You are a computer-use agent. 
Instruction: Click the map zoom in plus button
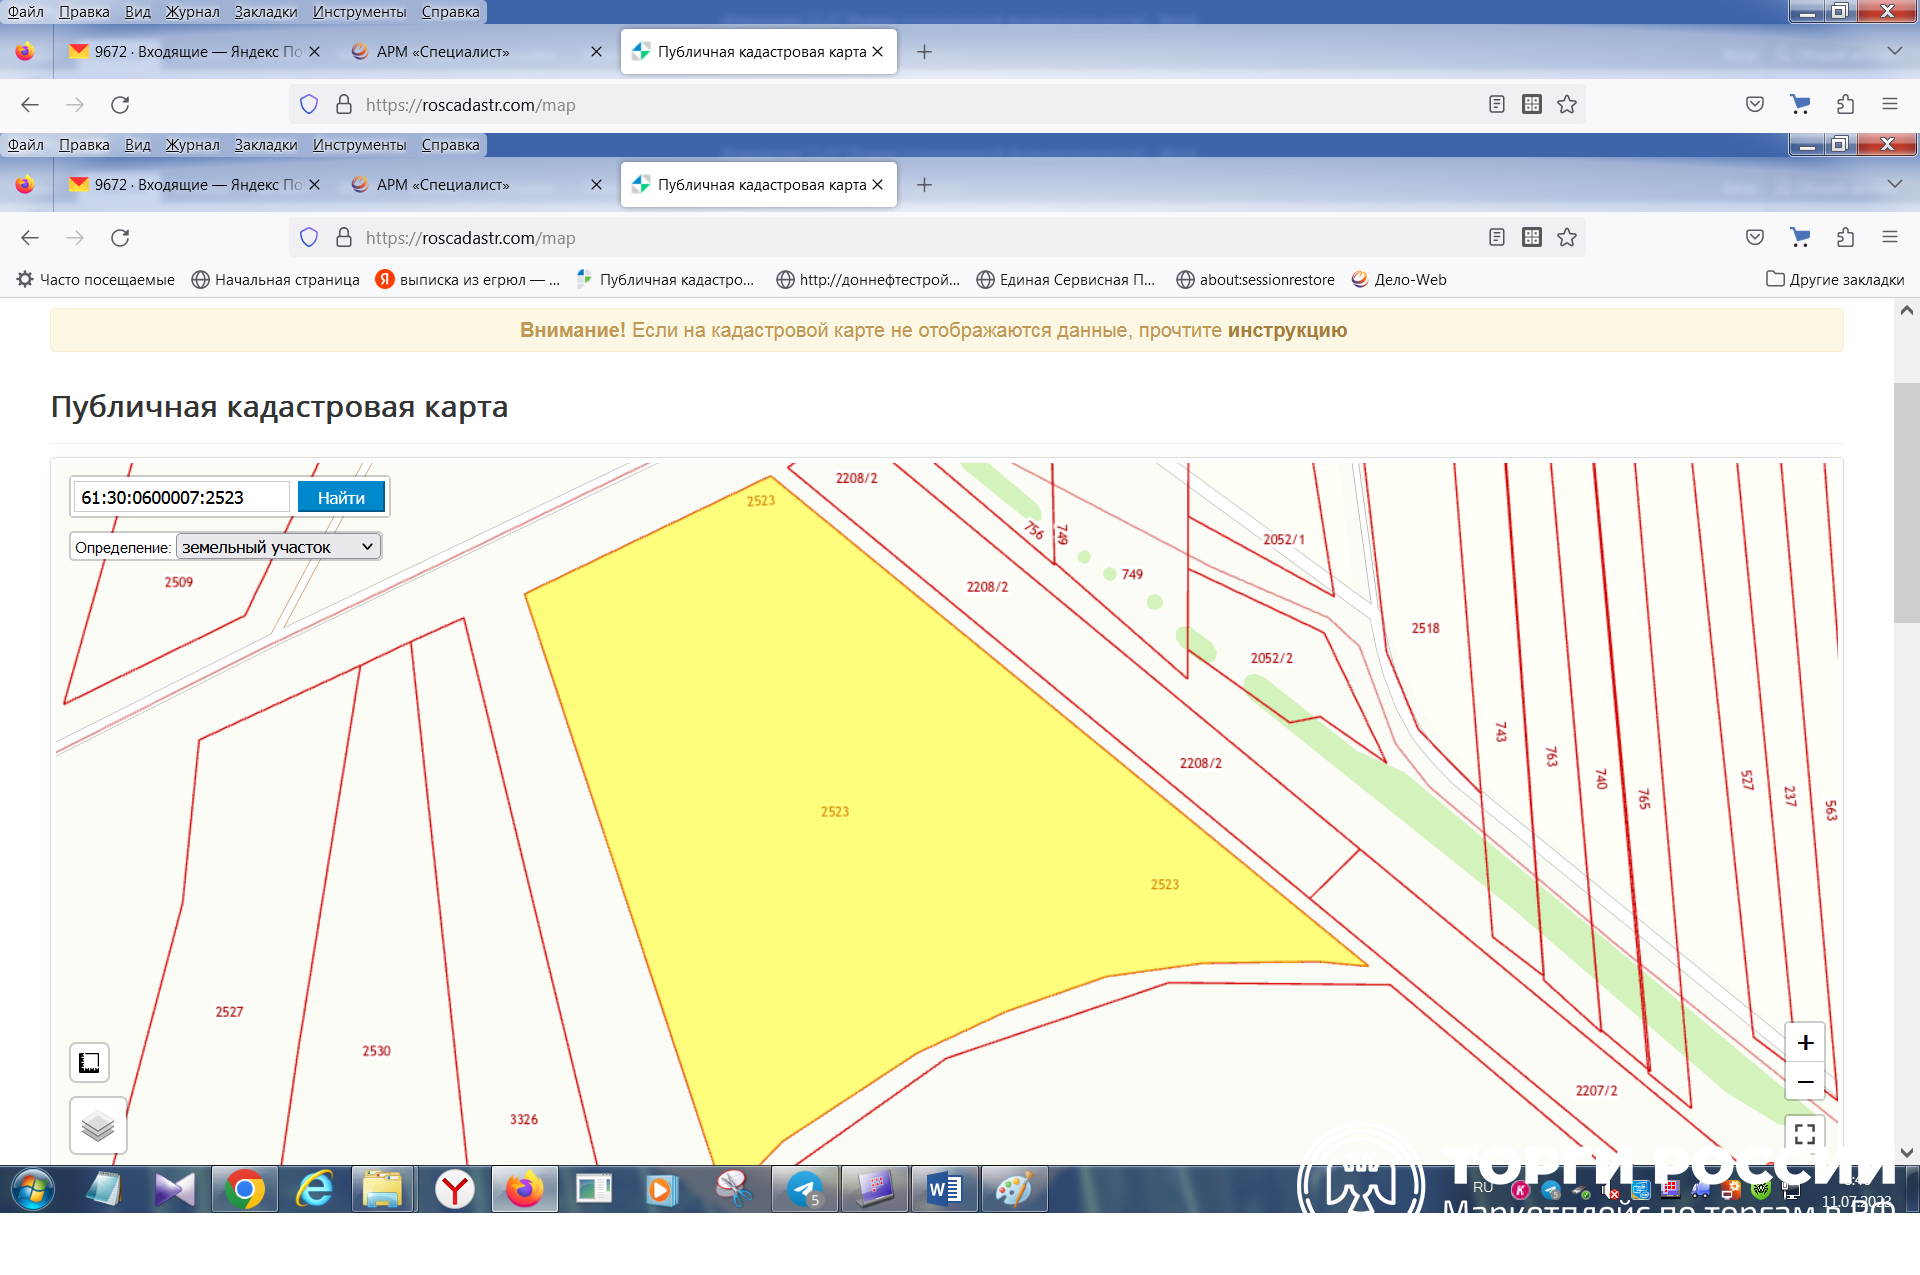click(1805, 1043)
